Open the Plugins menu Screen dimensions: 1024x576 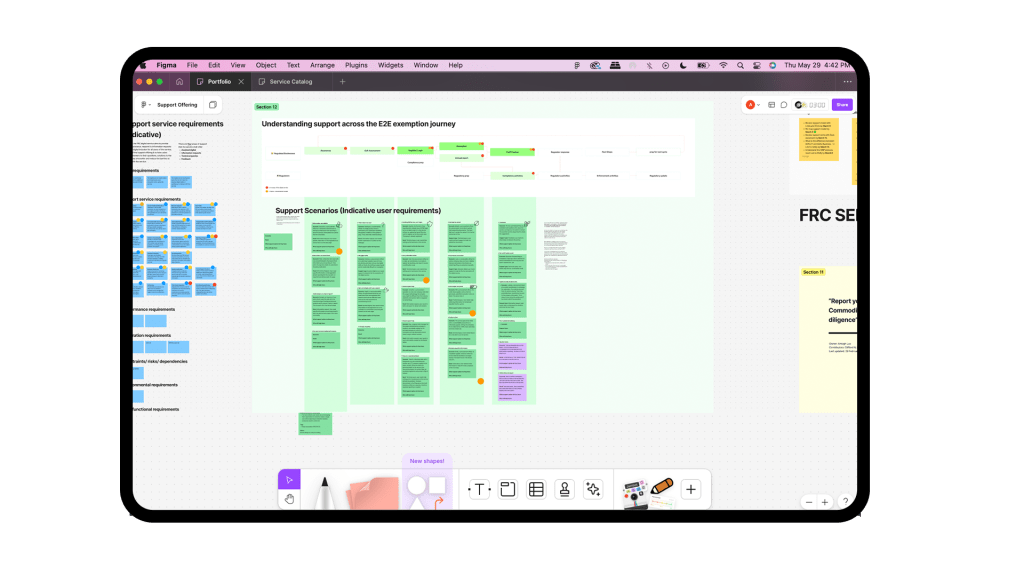(x=356, y=65)
